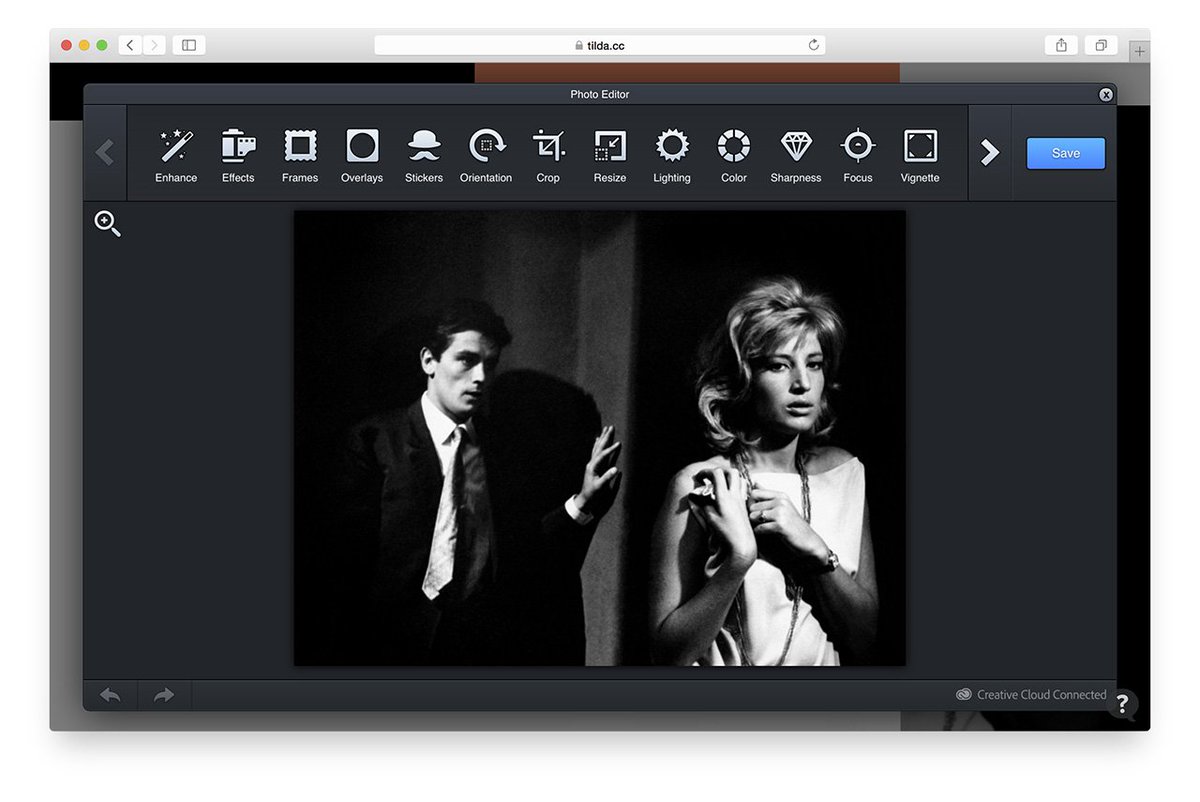Undo the last edit
The height and width of the screenshot is (802, 1200).
pos(110,695)
